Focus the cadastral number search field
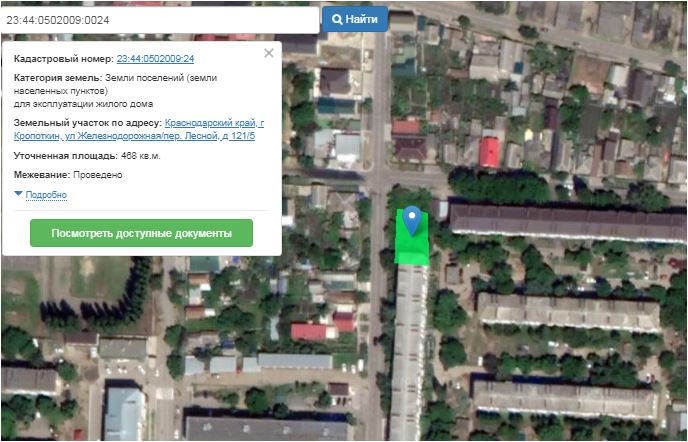Screen dimensions: 688x442 click(x=160, y=20)
